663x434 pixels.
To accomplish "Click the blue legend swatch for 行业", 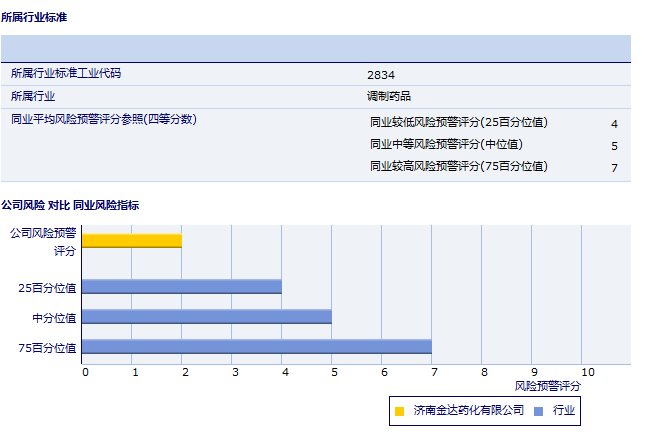I will click(x=538, y=410).
